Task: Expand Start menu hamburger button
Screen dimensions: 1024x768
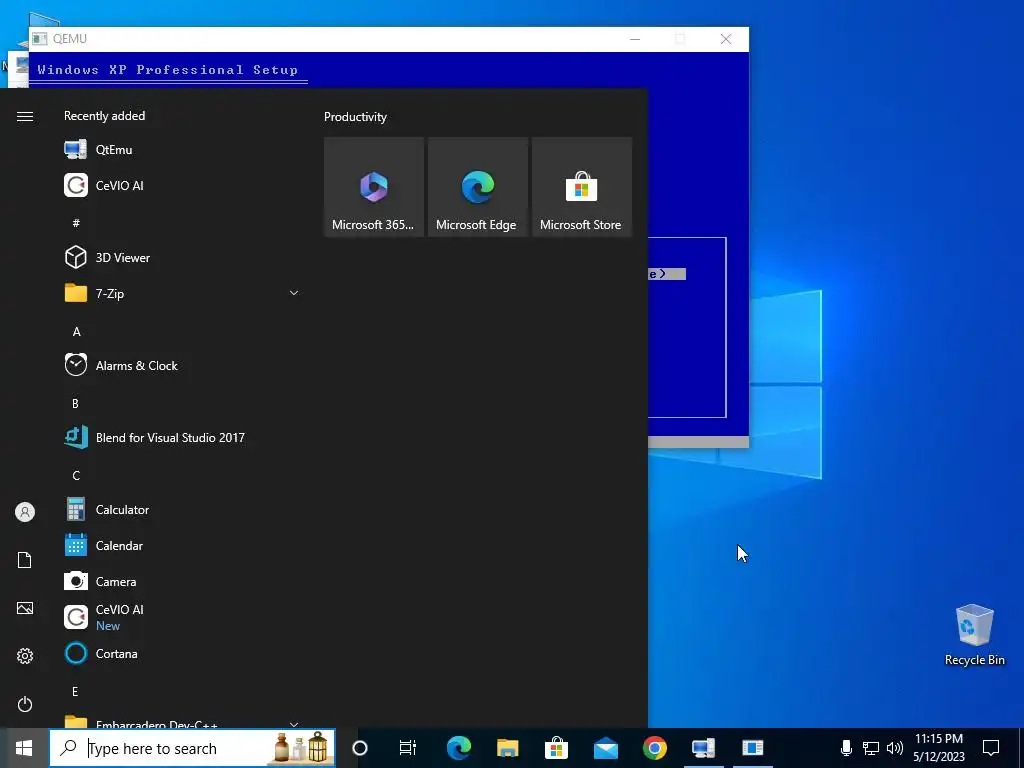Action: point(25,116)
